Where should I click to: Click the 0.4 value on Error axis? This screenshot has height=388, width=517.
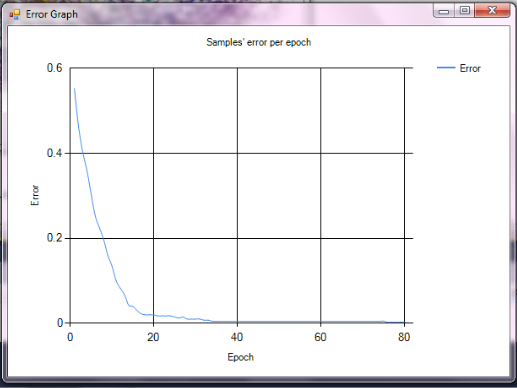click(x=54, y=153)
